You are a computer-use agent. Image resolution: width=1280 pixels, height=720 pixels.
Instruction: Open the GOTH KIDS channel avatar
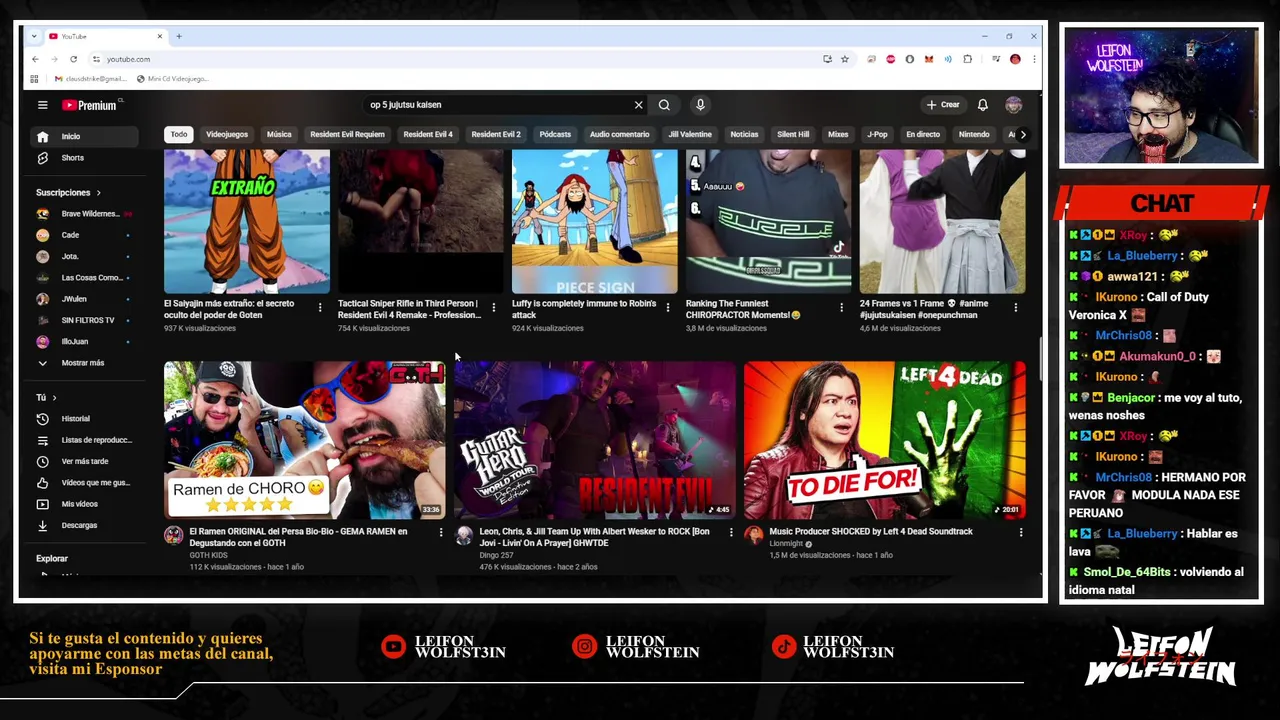(174, 536)
